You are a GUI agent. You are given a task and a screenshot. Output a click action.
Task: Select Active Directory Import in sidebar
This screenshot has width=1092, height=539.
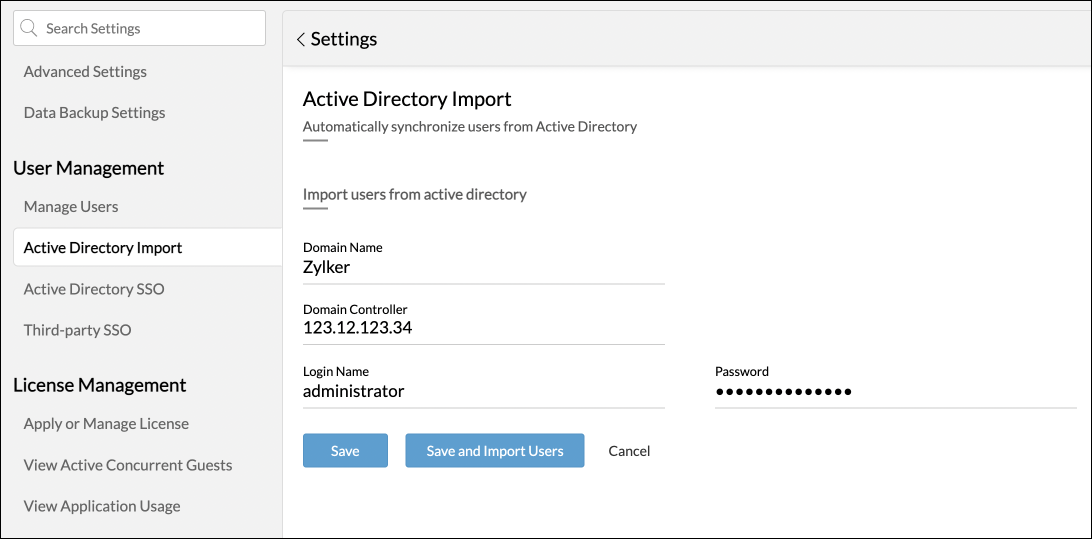(103, 248)
